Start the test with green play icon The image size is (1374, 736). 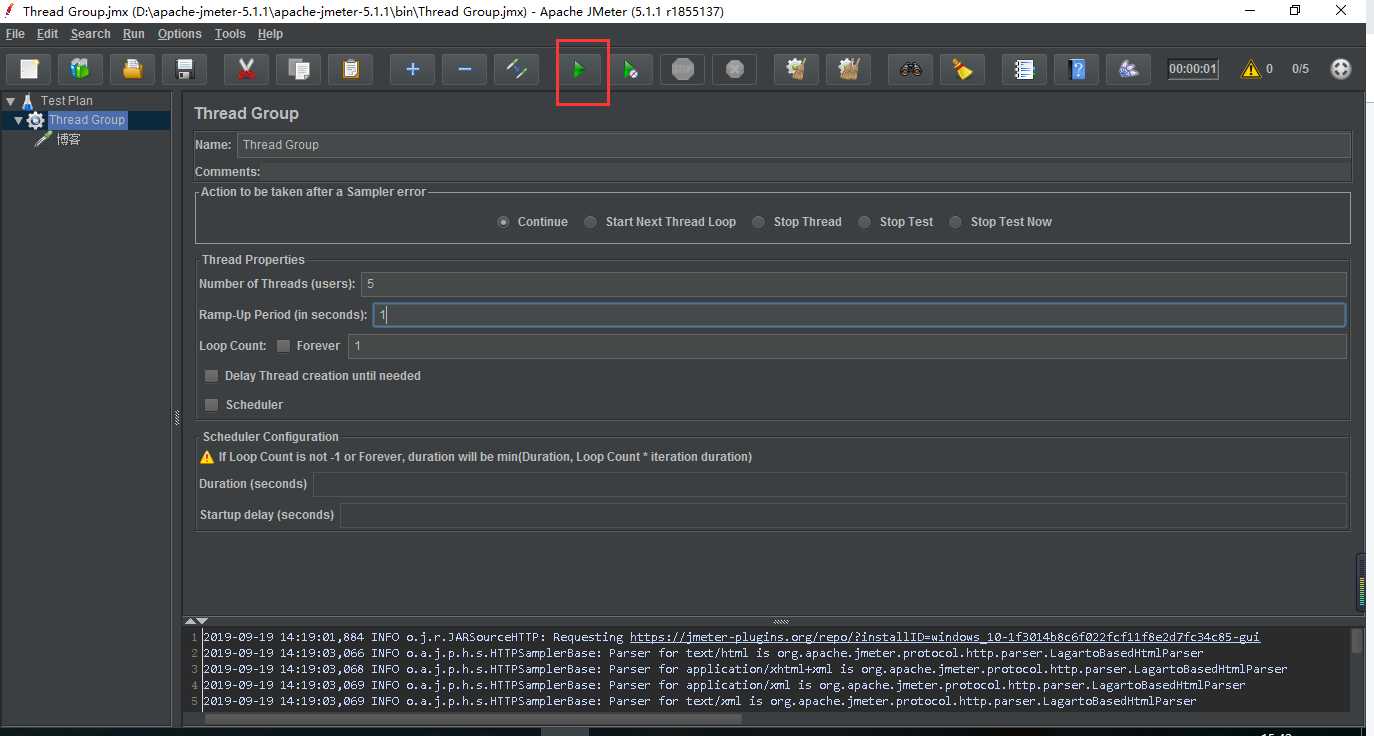(x=578, y=70)
